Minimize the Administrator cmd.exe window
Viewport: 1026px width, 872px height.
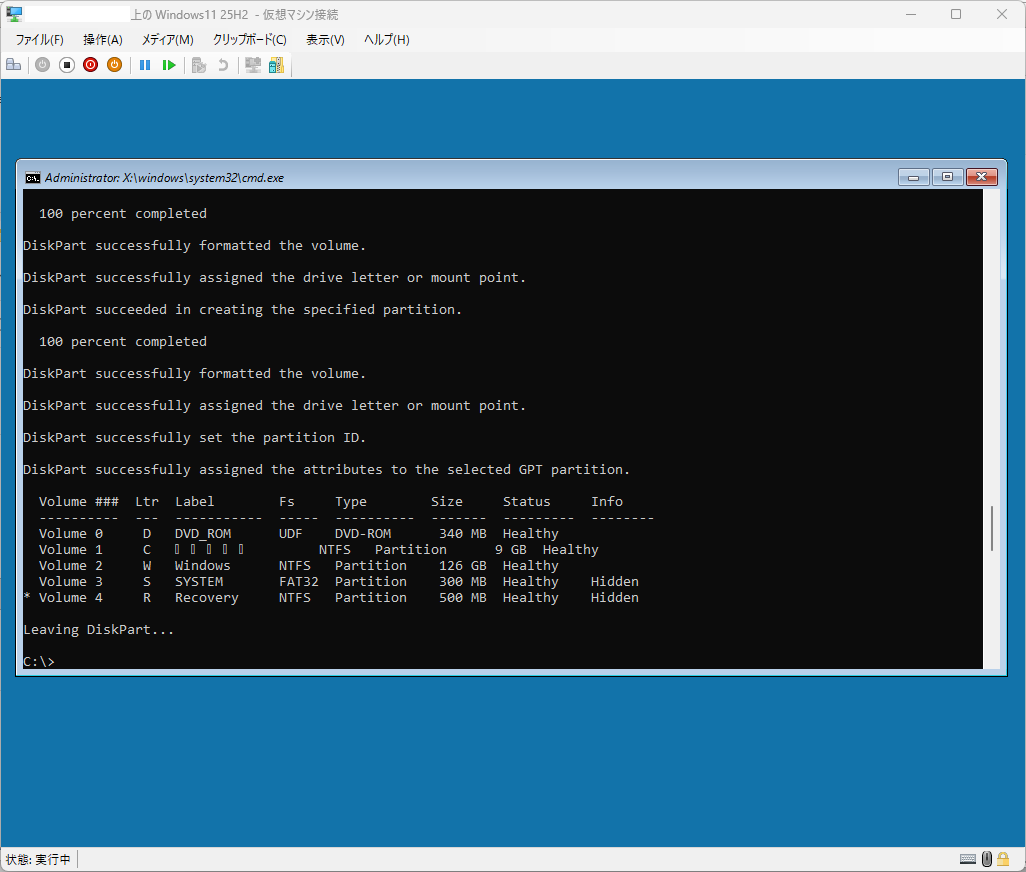[913, 177]
